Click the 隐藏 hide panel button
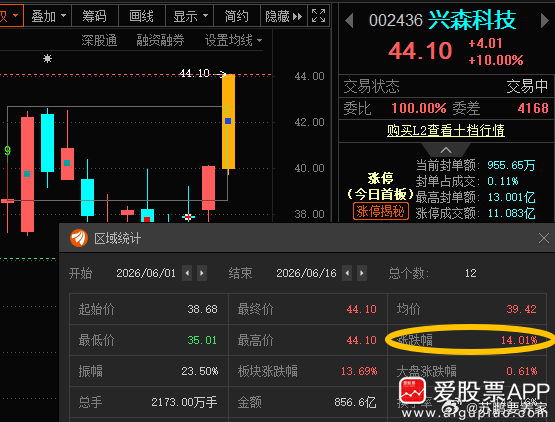 (284, 16)
